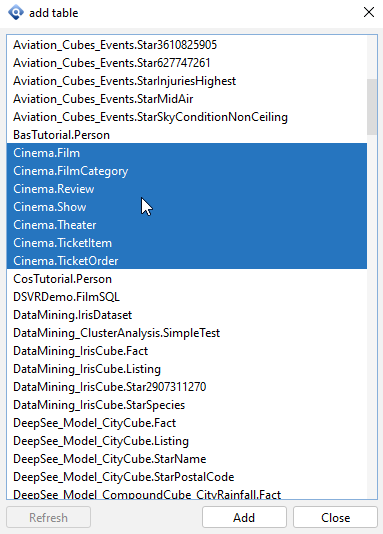Click the Add button
The width and height of the screenshot is (383, 534).
(x=244, y=517)
